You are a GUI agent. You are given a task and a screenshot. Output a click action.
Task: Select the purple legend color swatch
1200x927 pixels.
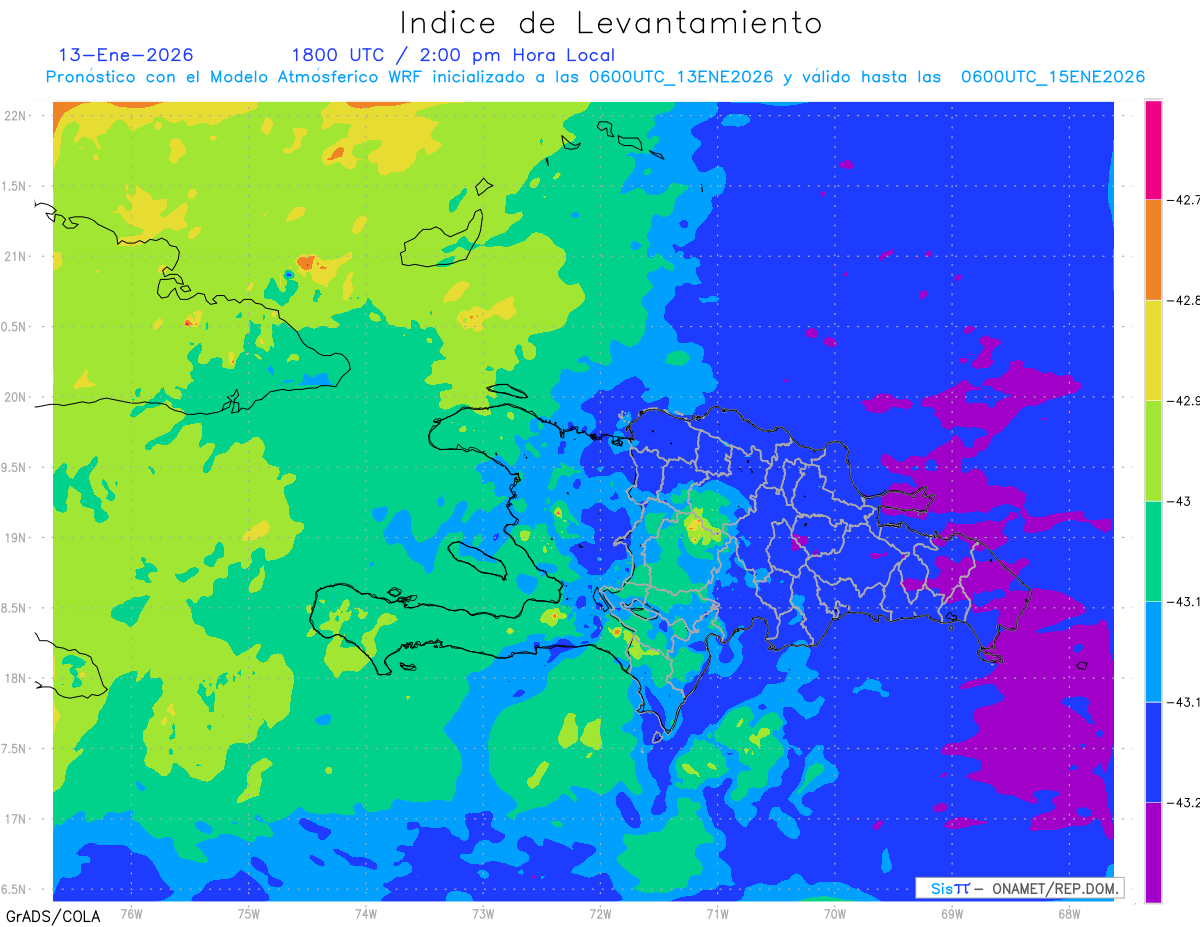point(1154,851)
